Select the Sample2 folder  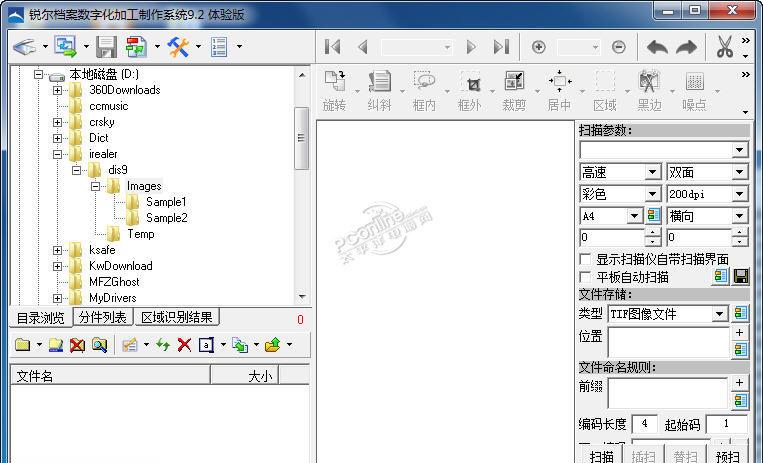click(167, 218)
